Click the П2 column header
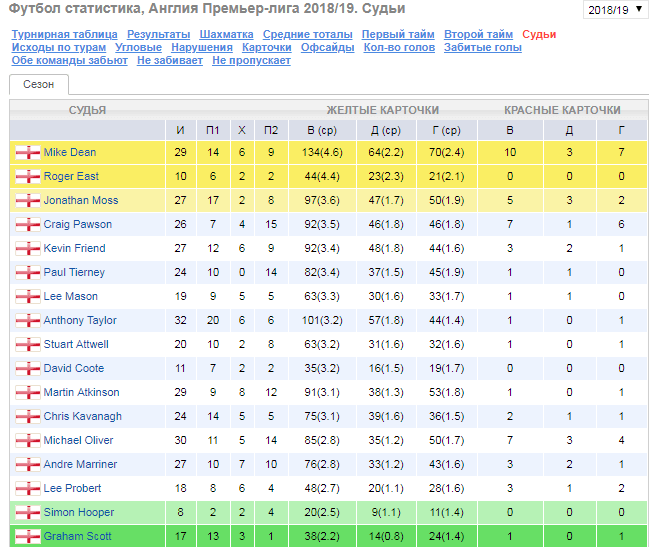This screenshot has height=547, width=654. (x=271, y=130)
